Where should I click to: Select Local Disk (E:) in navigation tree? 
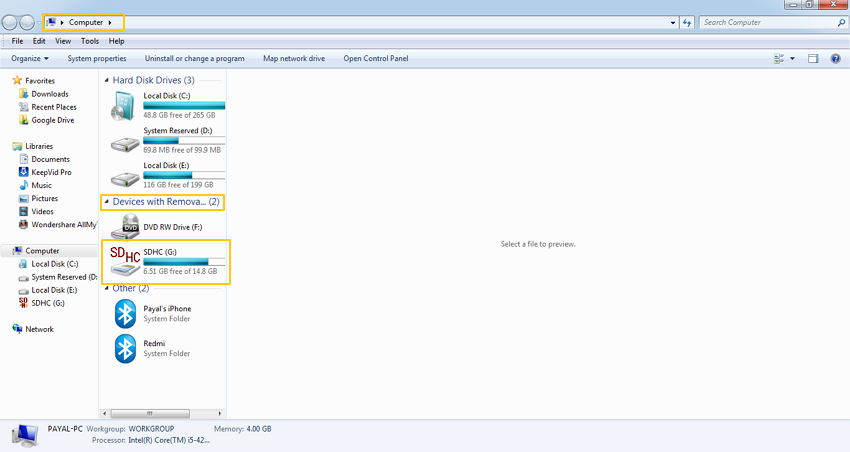[54, 290]
